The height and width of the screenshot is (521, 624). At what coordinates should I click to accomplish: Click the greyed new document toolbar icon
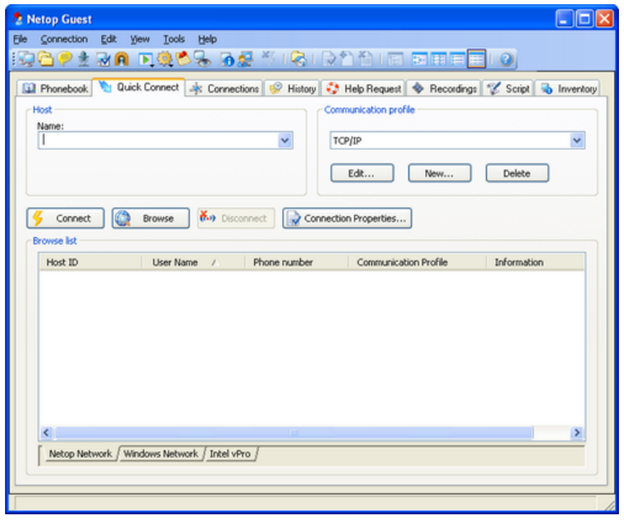[x=347, y=59]
